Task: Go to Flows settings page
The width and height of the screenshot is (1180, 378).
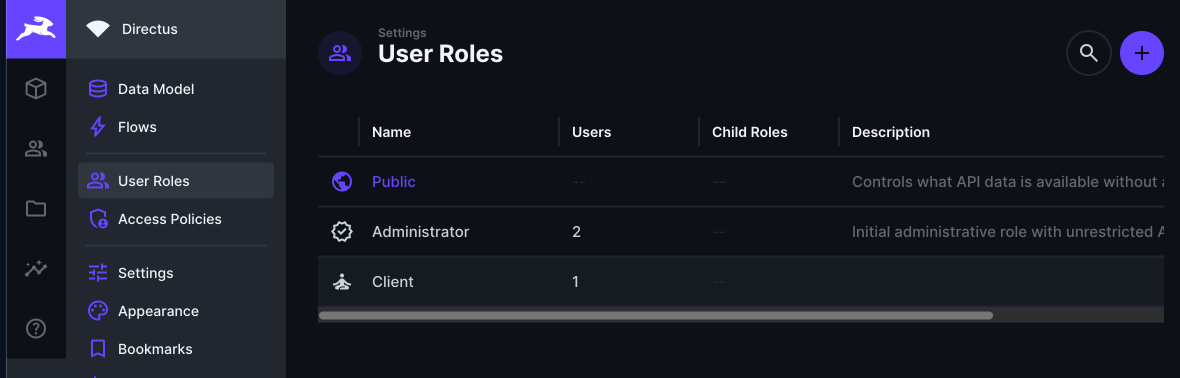Action: coord(175,127)
